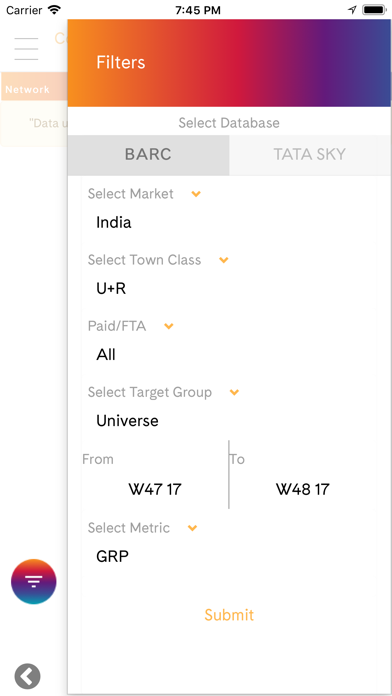Submit the filter selections
Screen dimensions: 392x696
[229, 615]
